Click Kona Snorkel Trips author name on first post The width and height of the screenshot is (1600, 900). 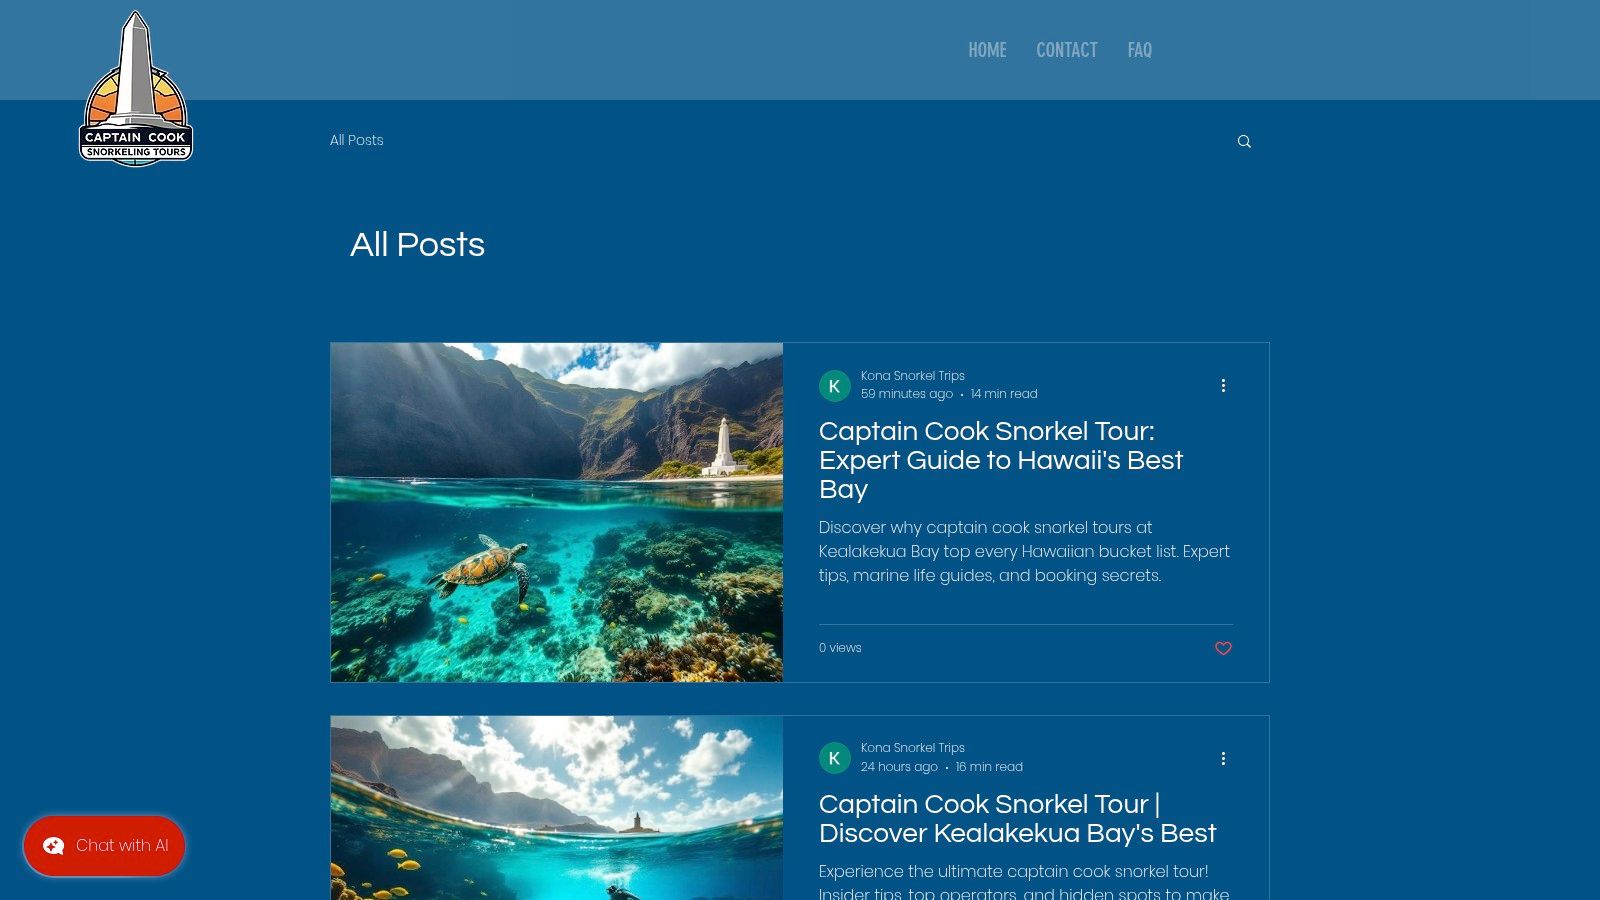912,376
